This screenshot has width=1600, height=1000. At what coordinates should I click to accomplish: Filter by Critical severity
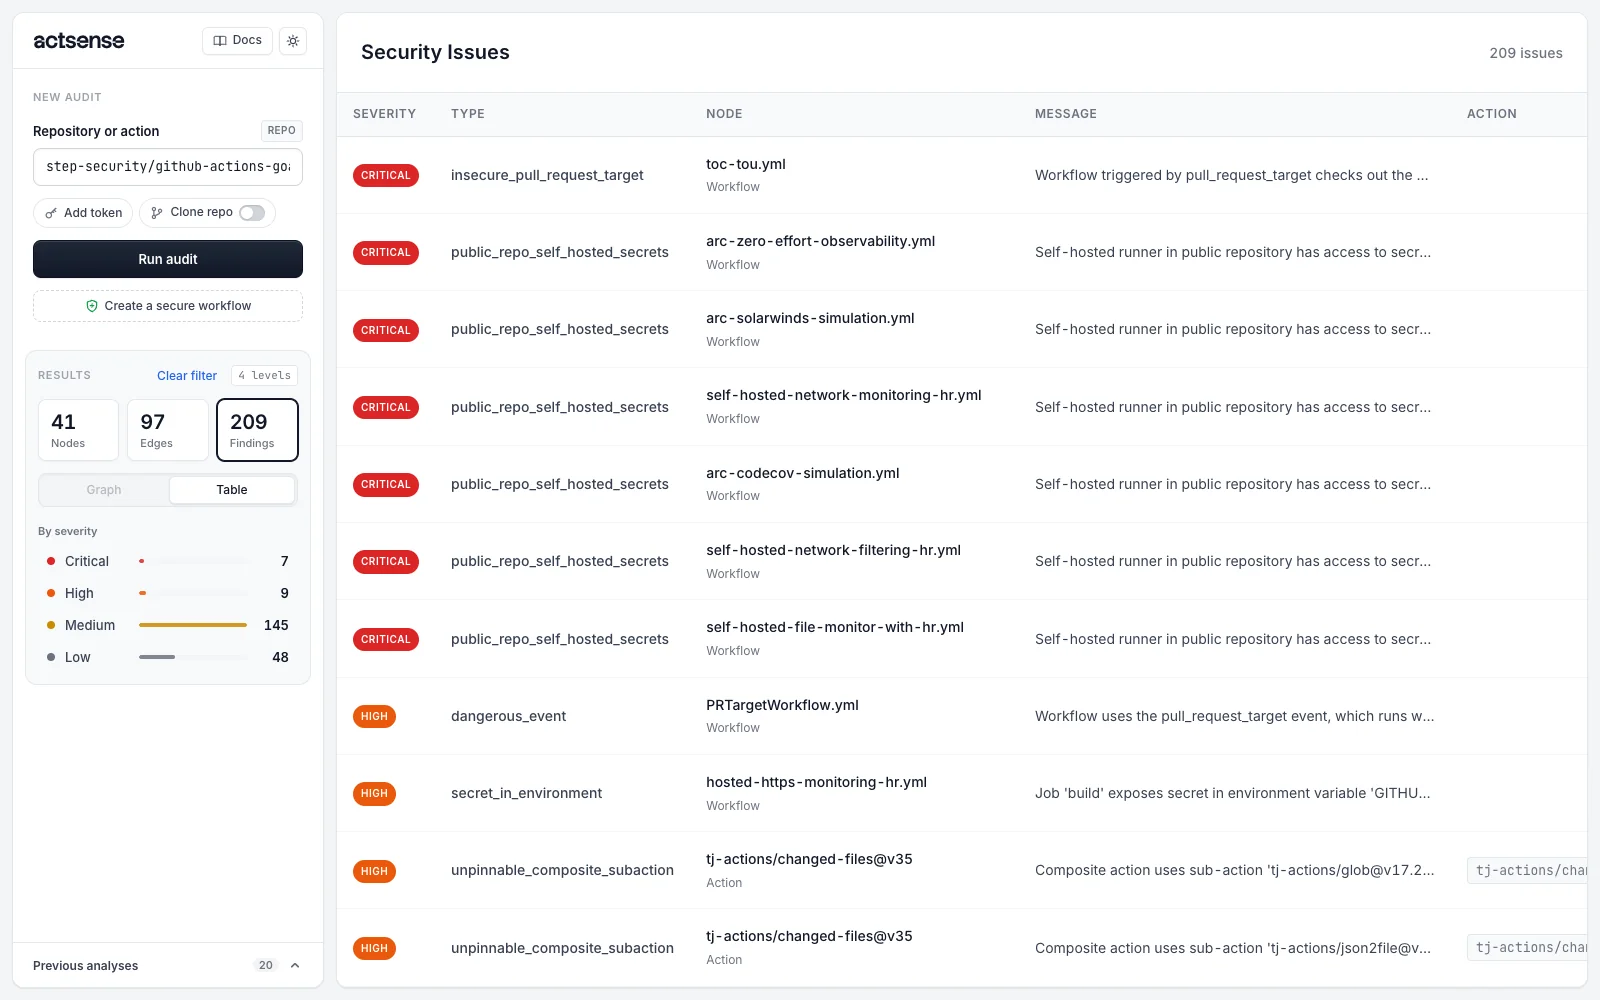tap(168, 561)
